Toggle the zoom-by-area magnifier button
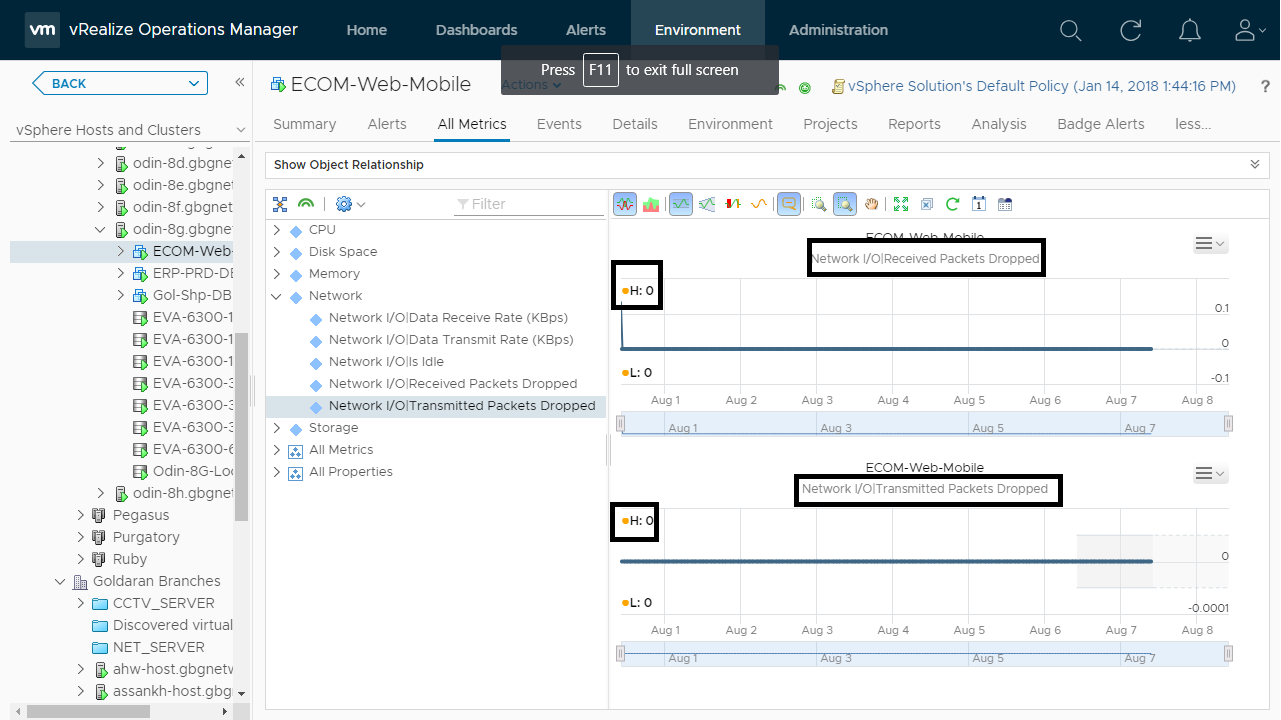 click(845, 204)
